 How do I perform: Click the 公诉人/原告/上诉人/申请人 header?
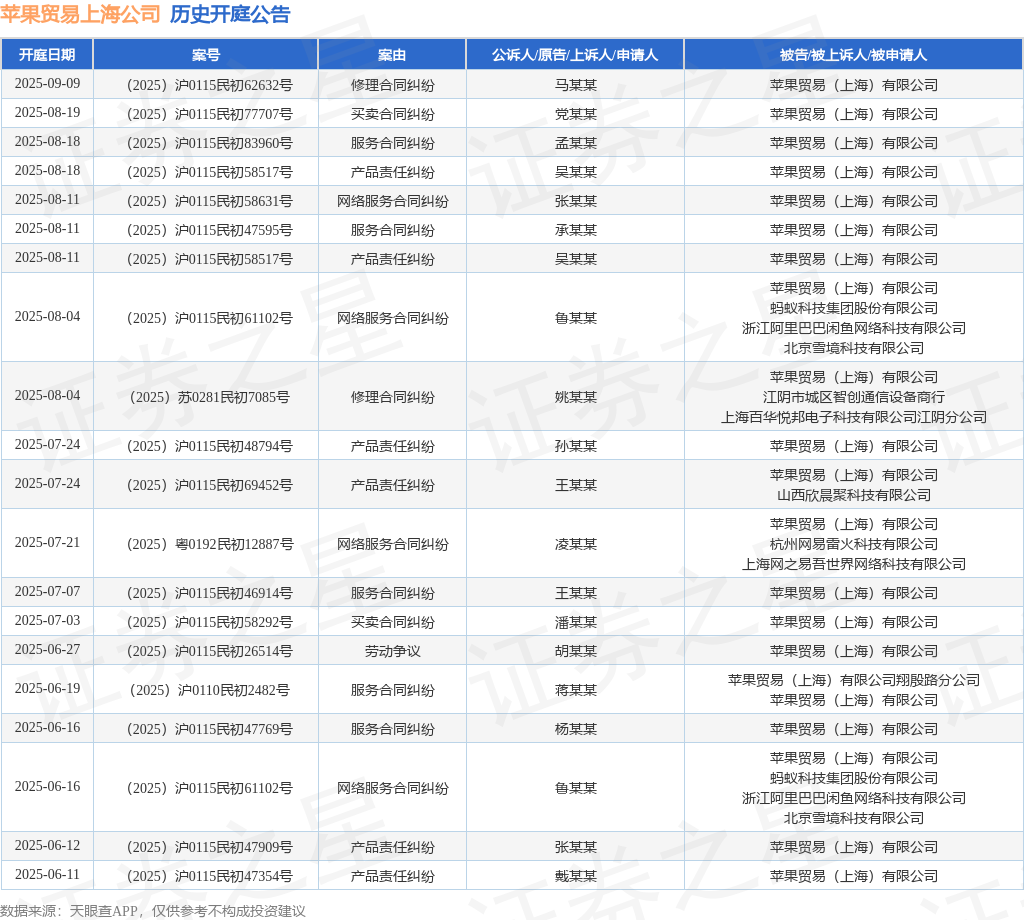[575, 55]
